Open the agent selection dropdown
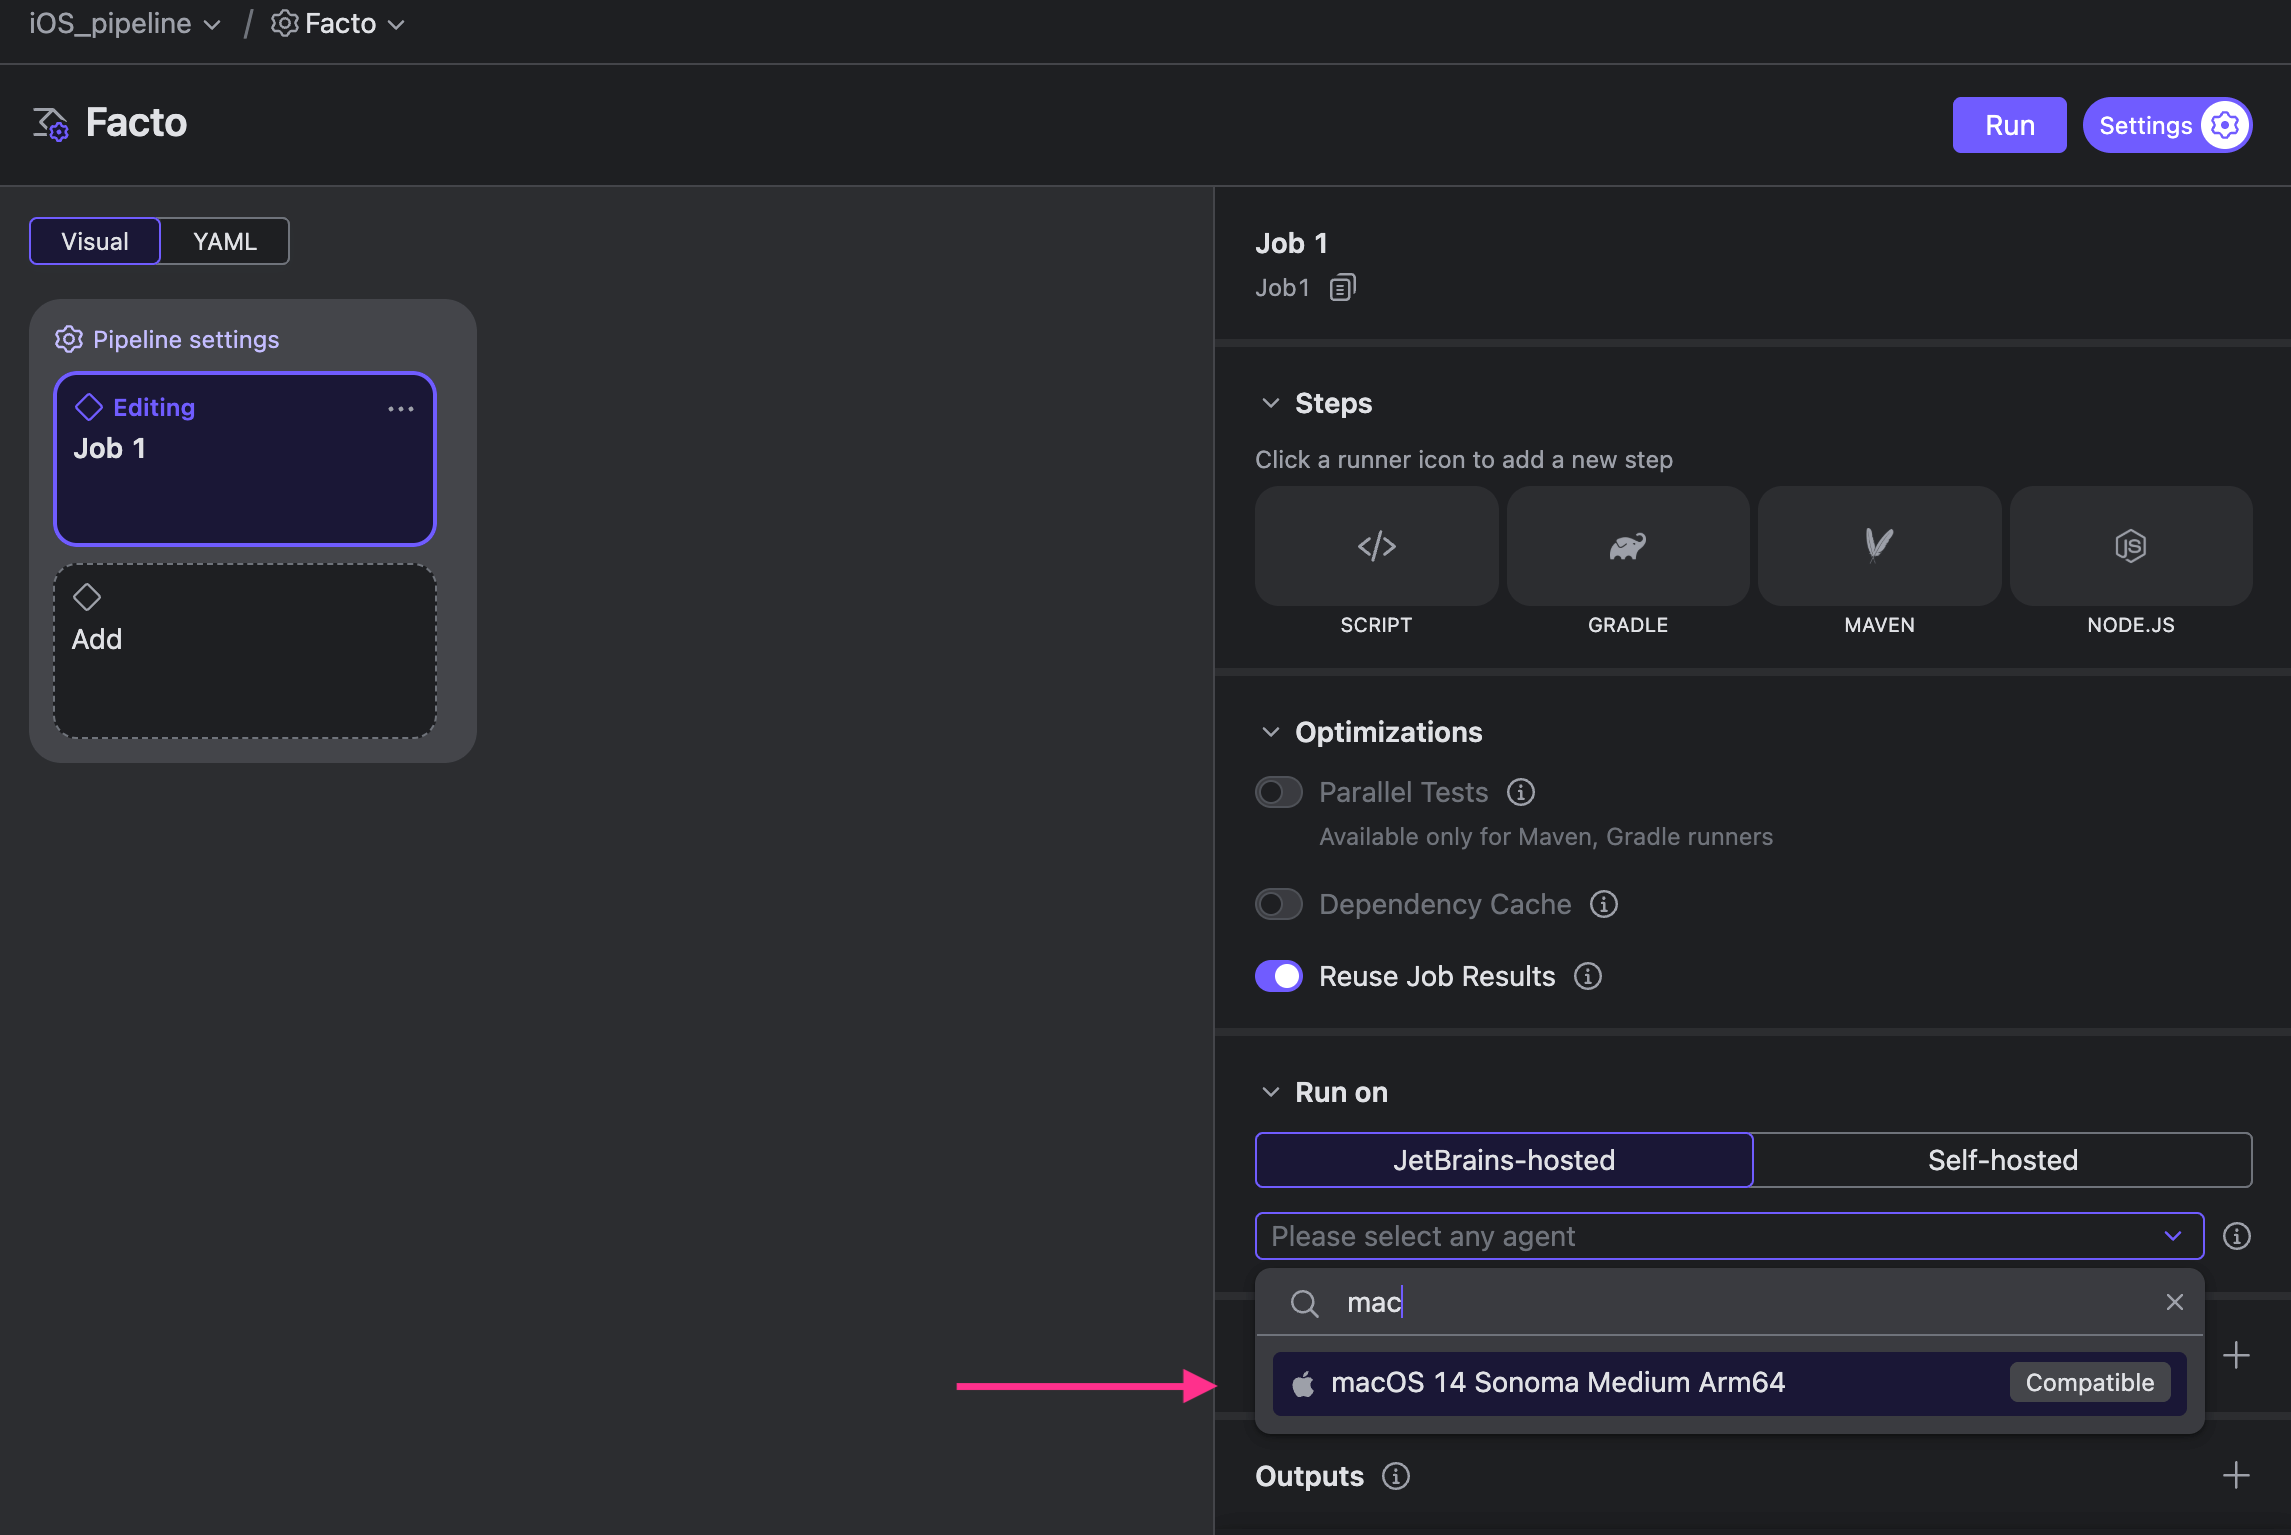Viewport: 2291px width, 1535px height. coord(1729,1236)
